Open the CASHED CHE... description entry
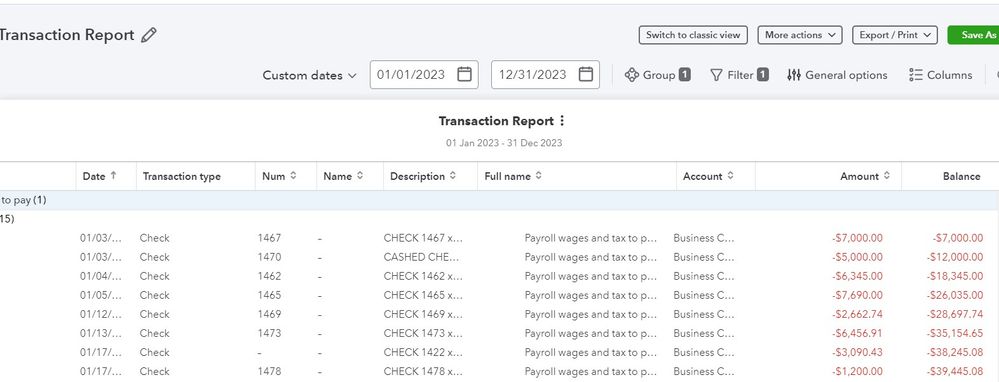This screenshot has width=999, height=382. coord(422,257)
